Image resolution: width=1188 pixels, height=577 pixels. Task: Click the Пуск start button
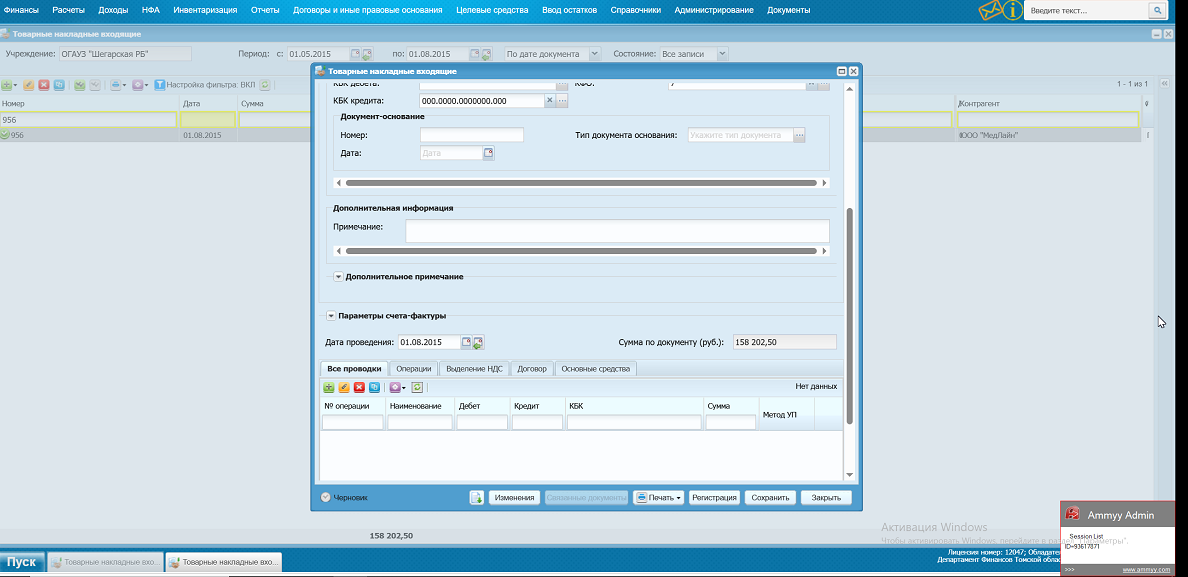tap(21, 562)
